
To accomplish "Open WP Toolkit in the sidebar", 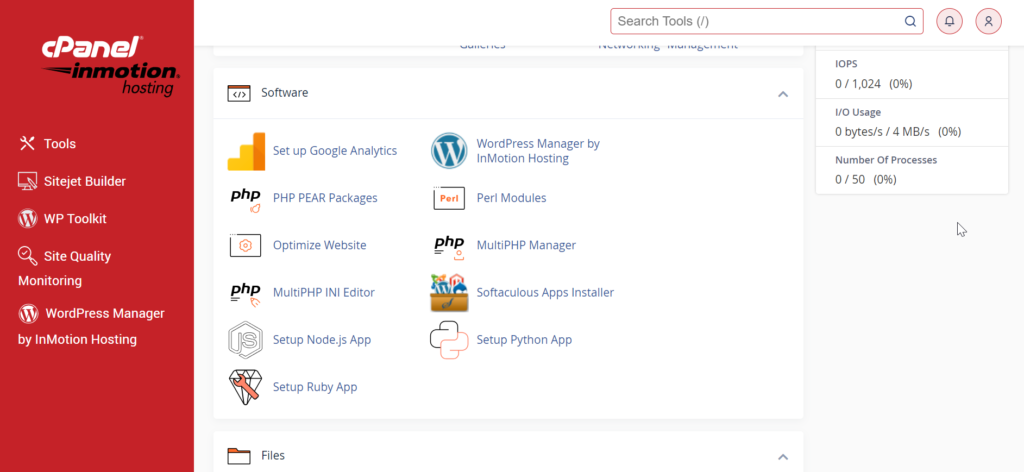I will (x=74, y=219).
